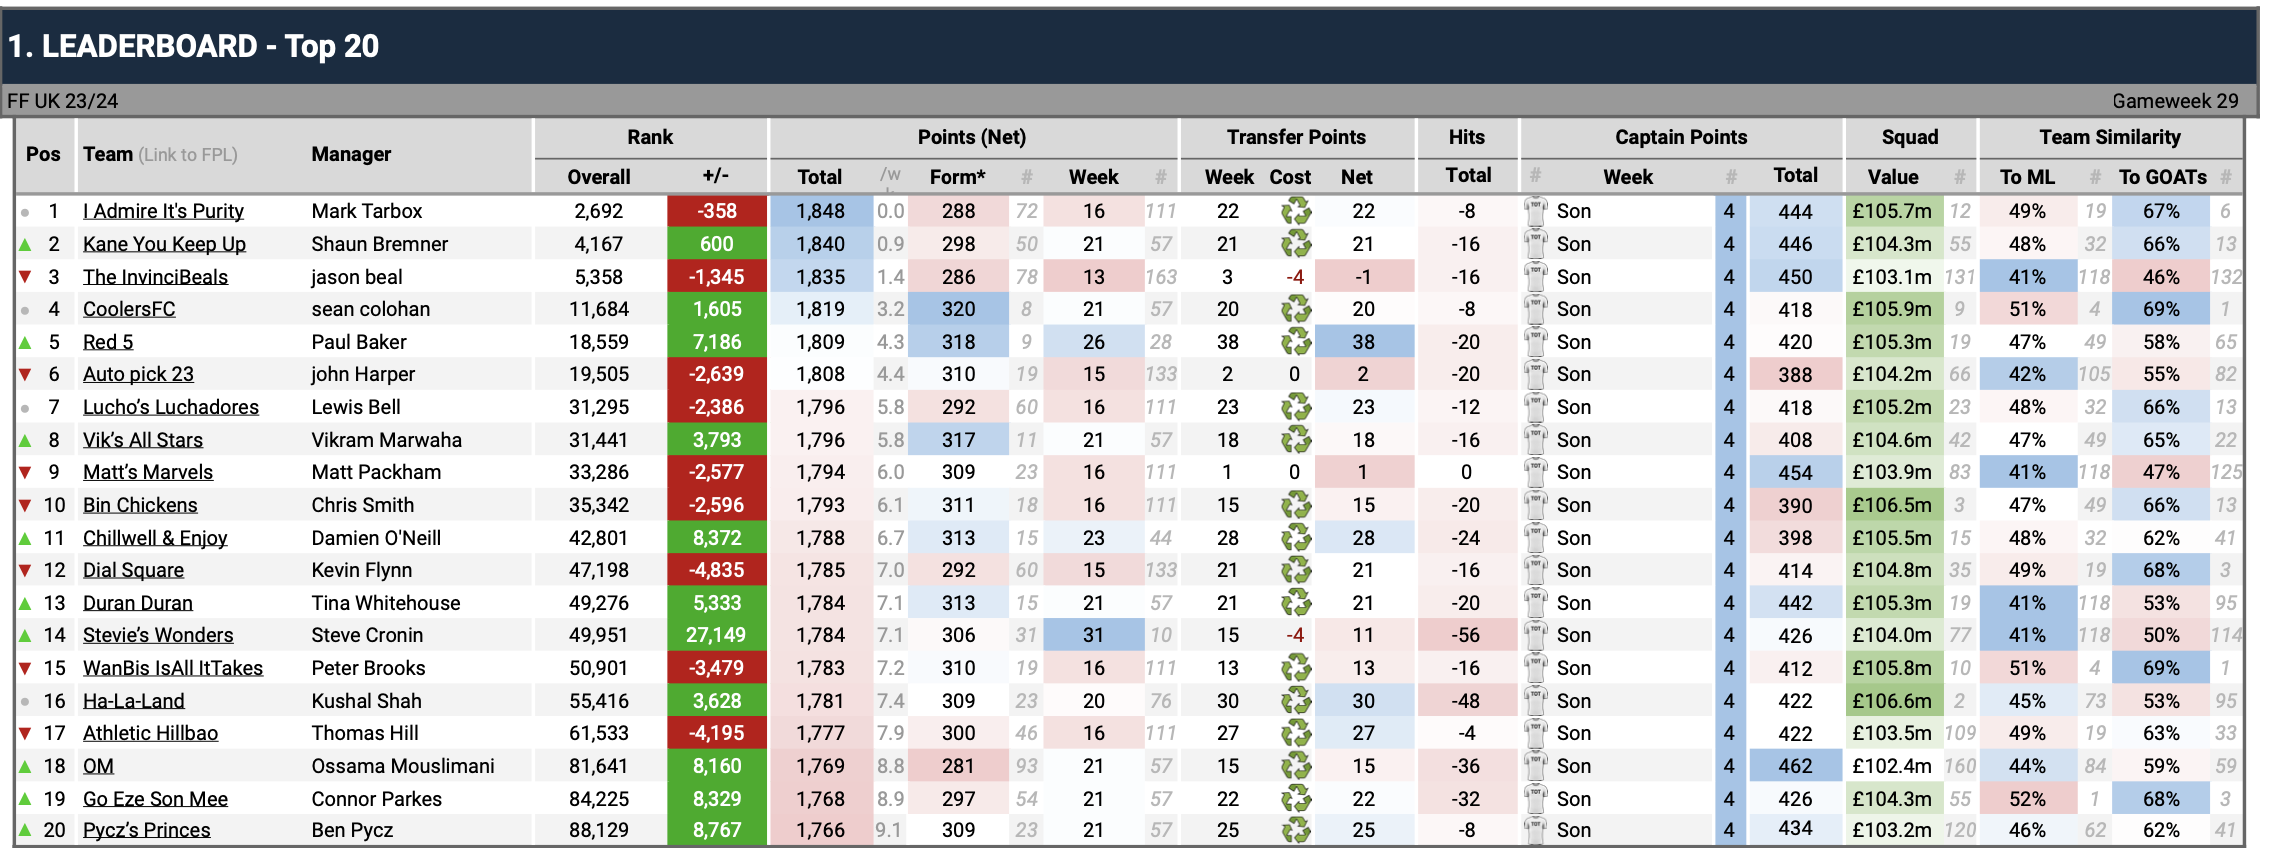Select the red -358 rank change cell

click(x=716, y=211)
